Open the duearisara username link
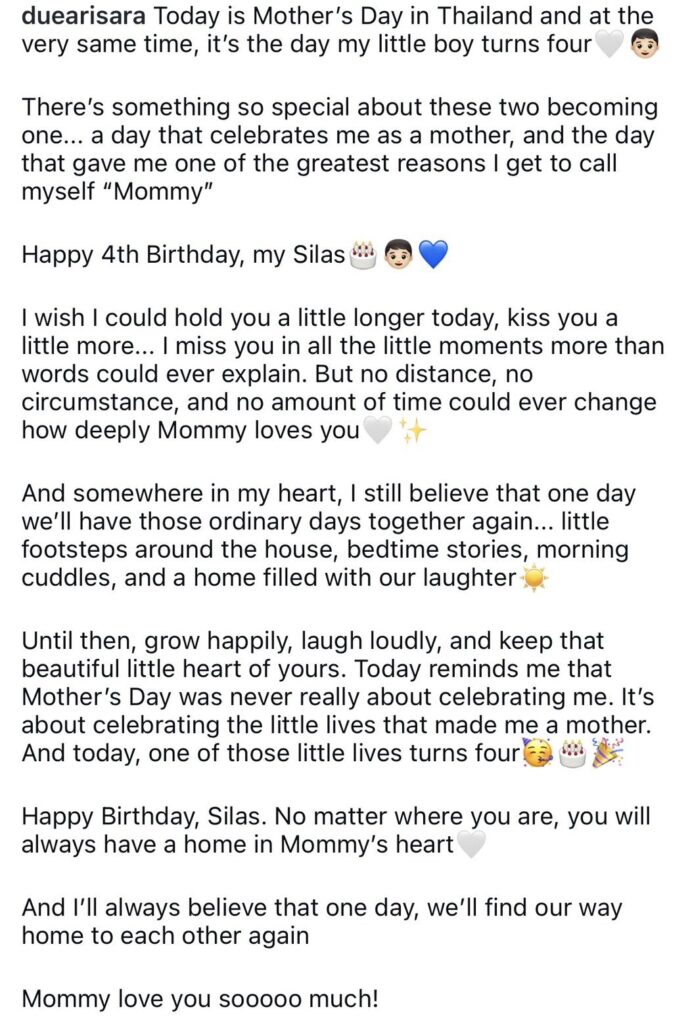Image resolution: width=690 pixels, height=1024 pixels. click(x=84, y=16)
